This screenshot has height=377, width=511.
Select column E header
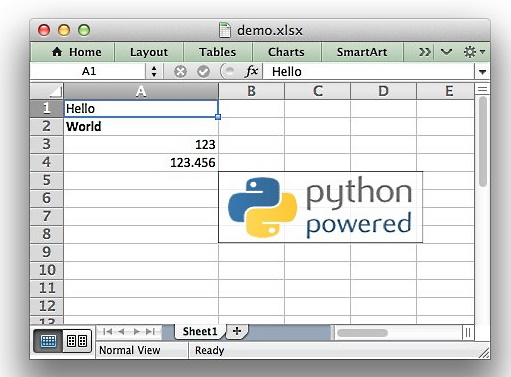coord(445,91)
